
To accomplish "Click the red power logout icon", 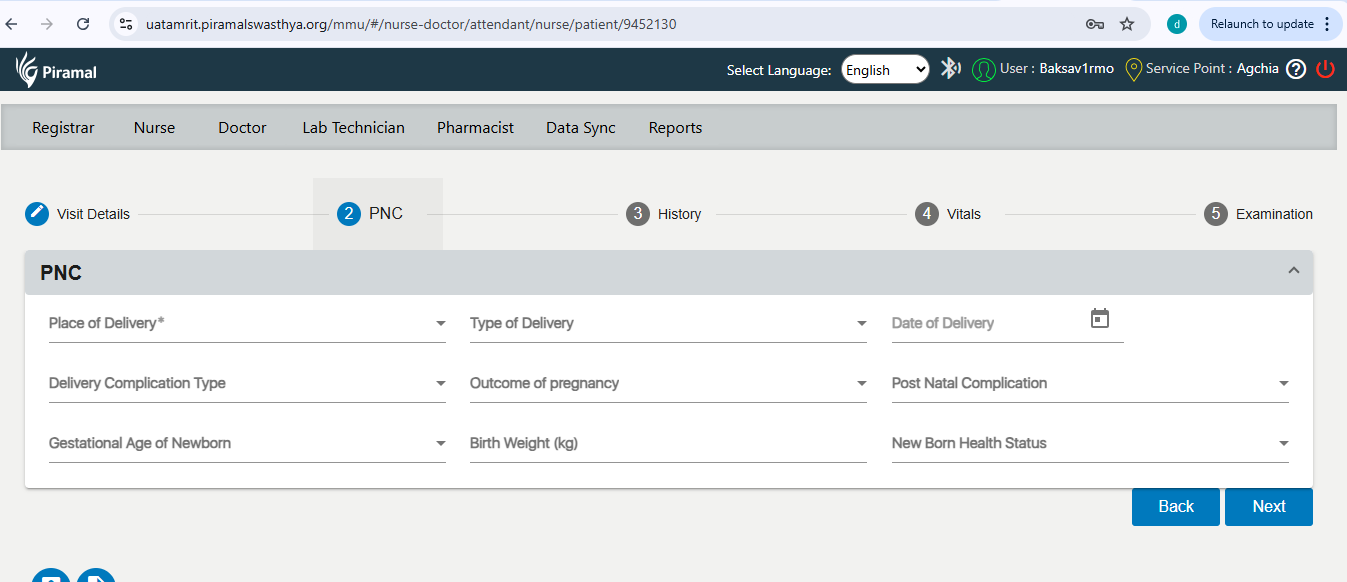I will click(x=1325, y=69).
